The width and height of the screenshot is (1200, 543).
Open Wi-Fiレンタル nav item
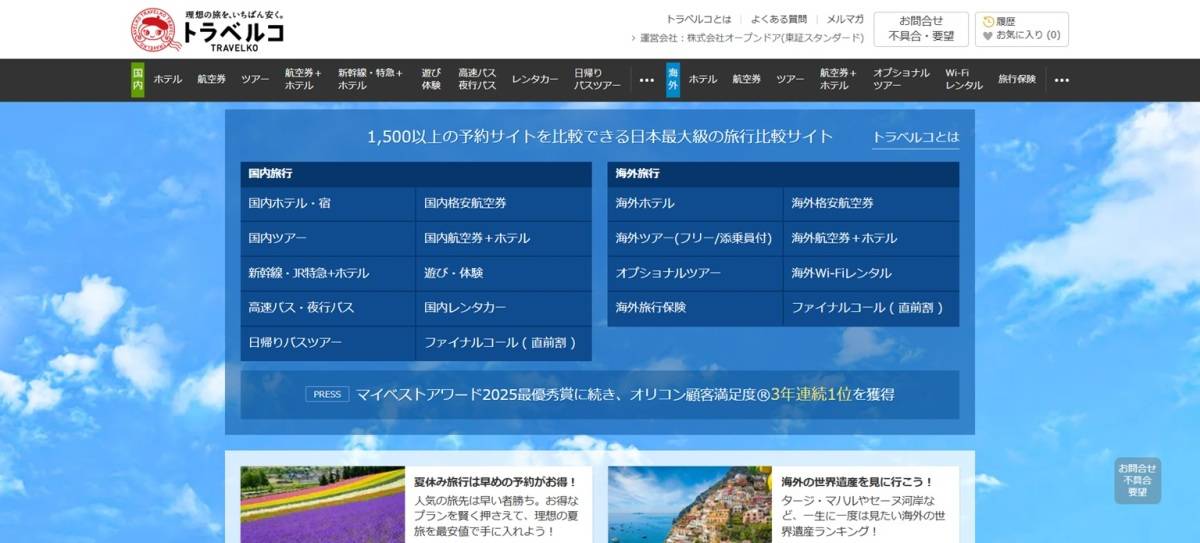click(x=964, y=80)
